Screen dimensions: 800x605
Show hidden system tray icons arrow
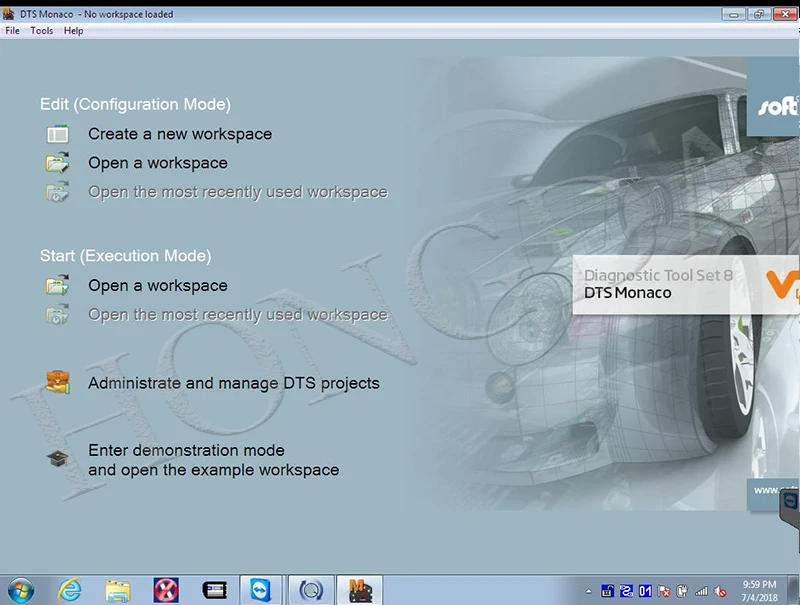point(588,592)
